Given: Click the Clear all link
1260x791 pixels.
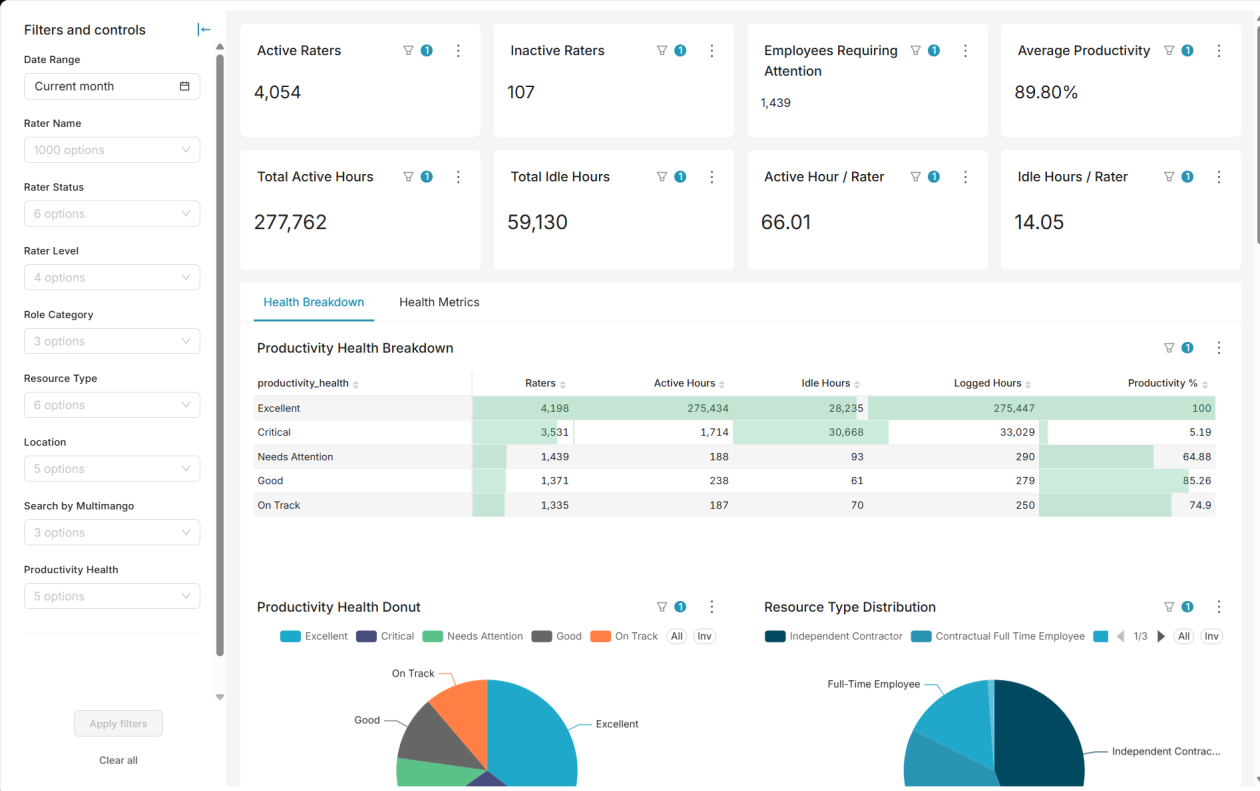Looking at the screenshot, I should (x=118, y=760).
